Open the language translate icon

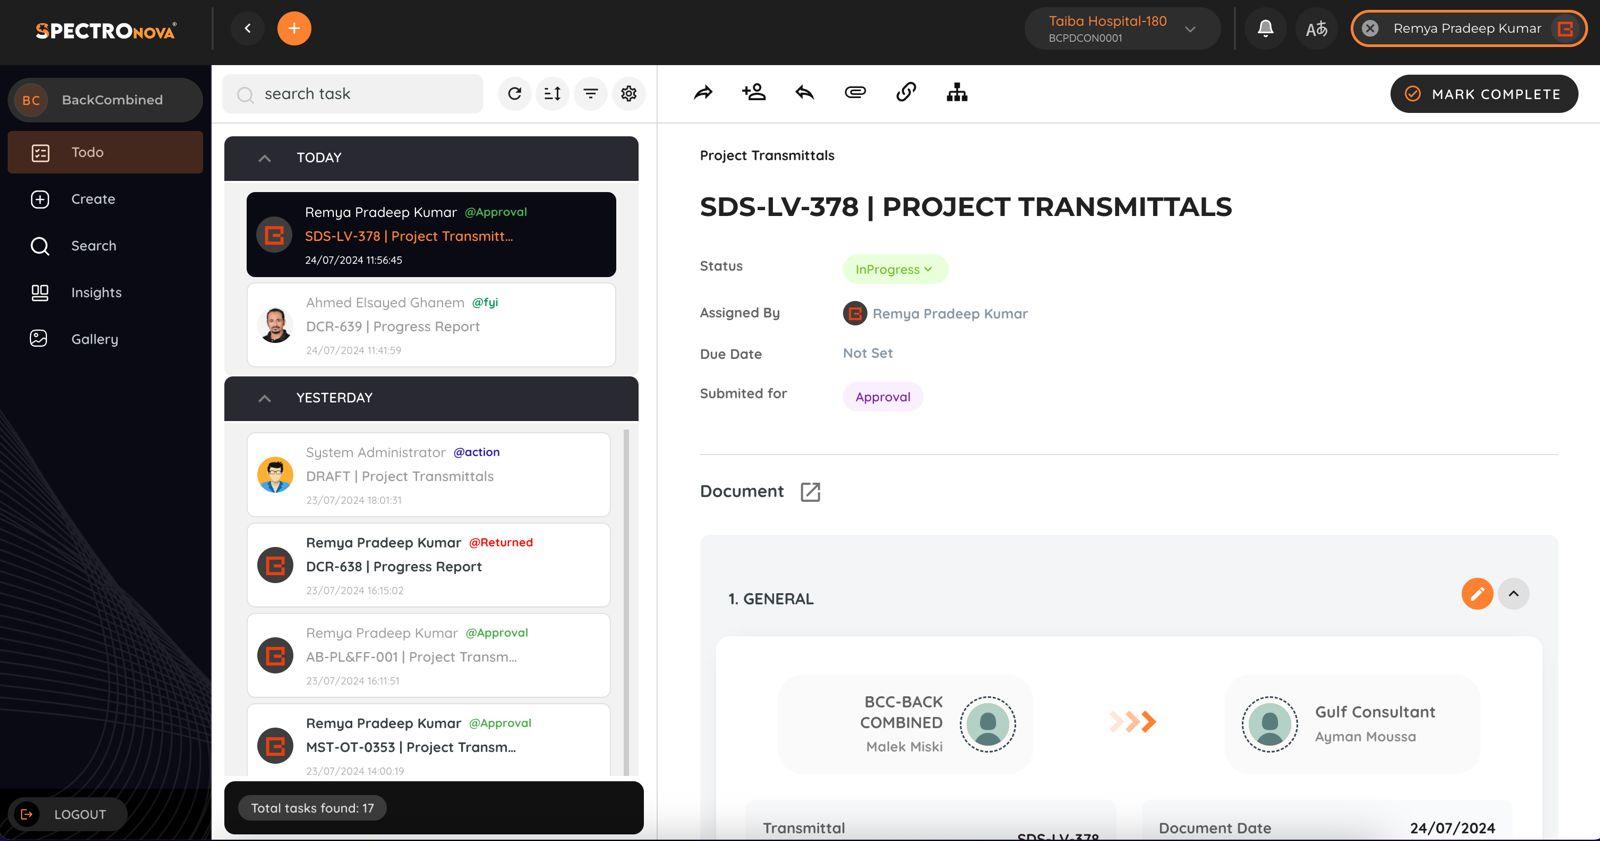click(x=1316, y=28)
